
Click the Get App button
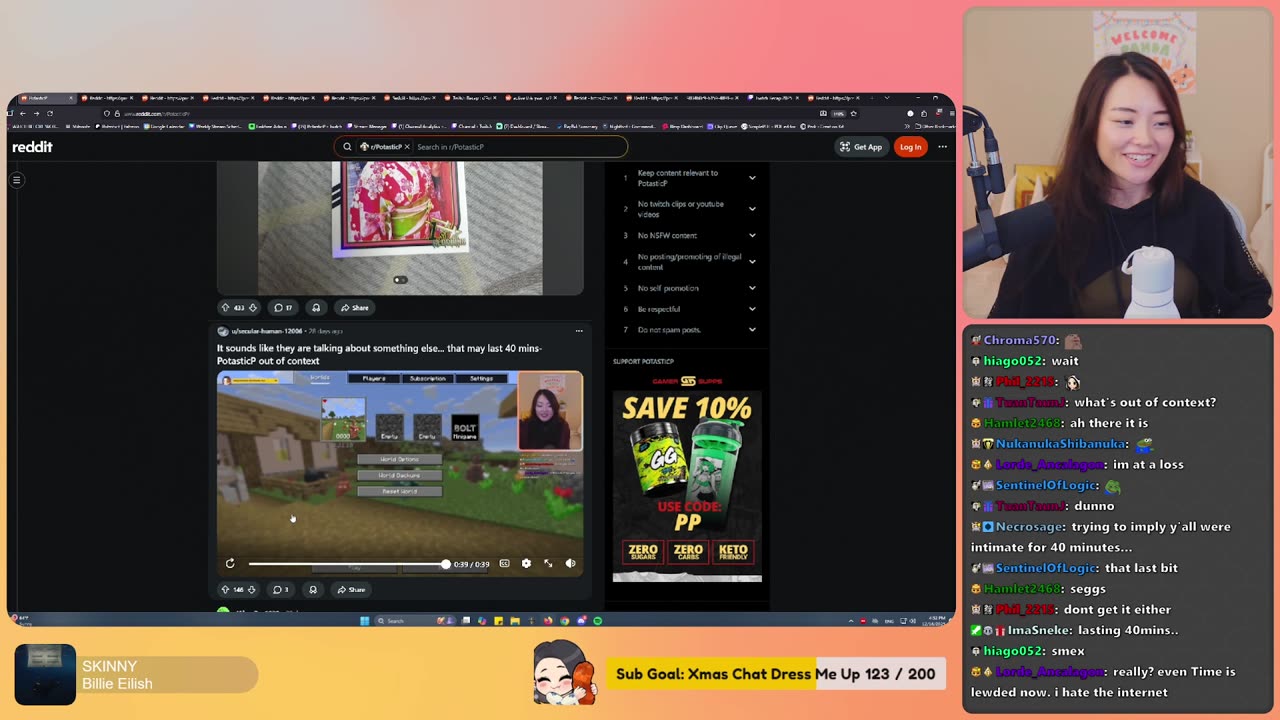click(x=861, y=147)
